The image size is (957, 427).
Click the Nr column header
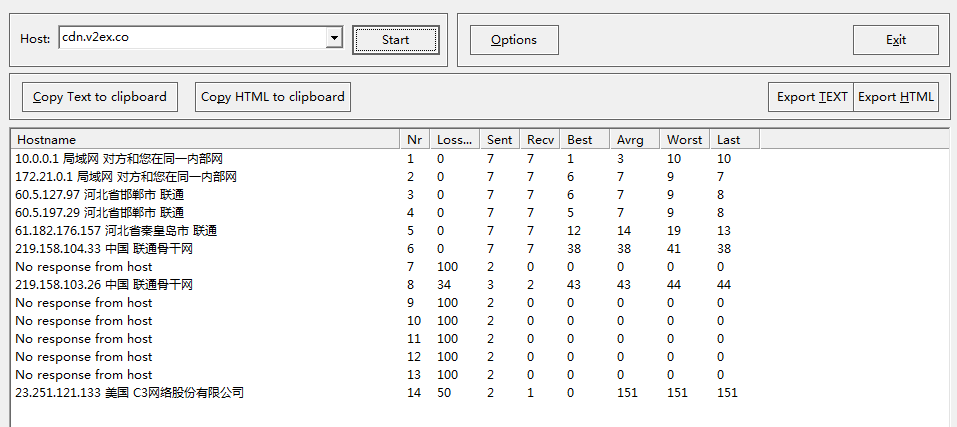pyautogui.click(x=415, y=139)
